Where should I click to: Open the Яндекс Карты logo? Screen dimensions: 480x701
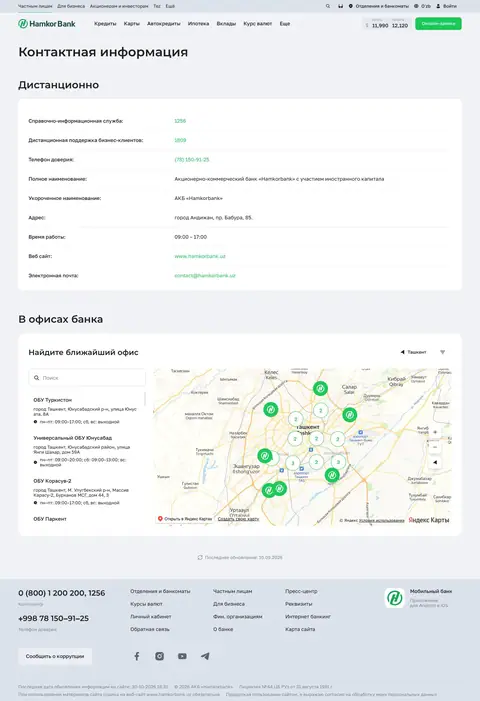pyautogui.click(x=429, y=520)
